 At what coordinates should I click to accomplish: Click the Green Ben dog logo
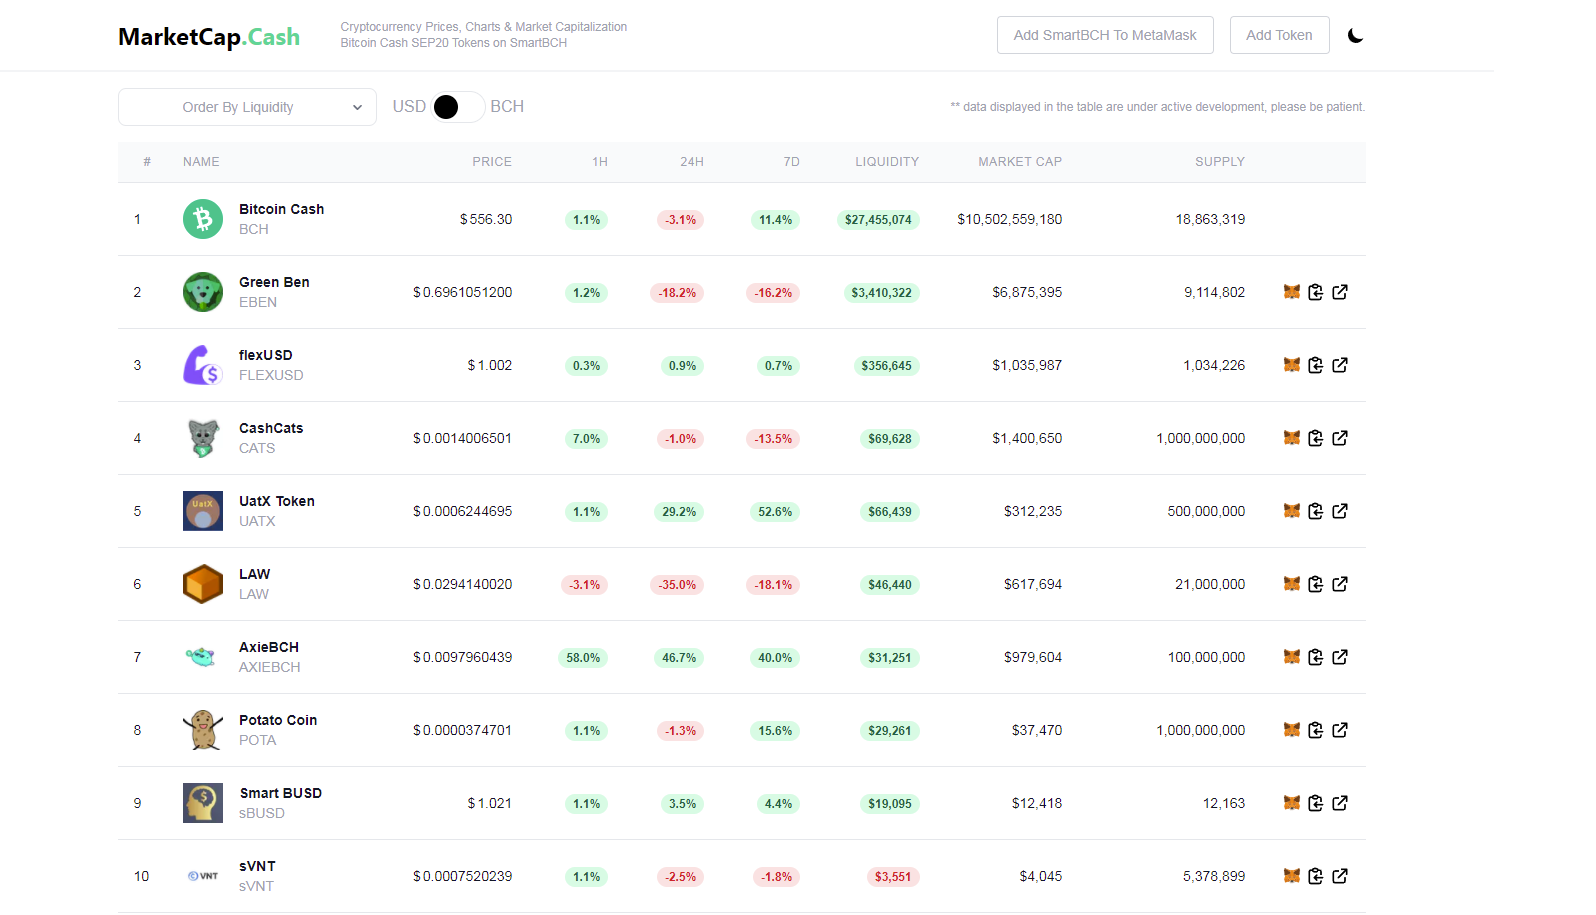203,292
